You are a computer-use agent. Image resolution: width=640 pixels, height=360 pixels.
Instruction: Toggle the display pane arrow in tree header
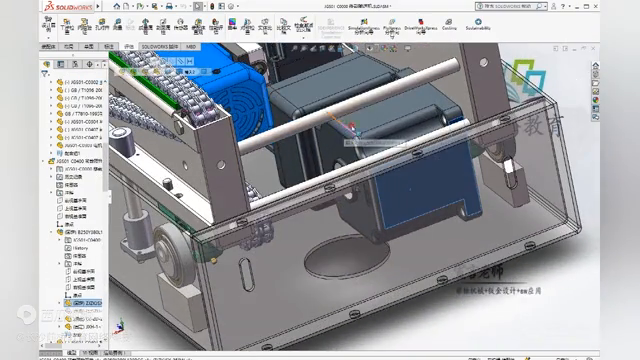click(x=104, y=64)
